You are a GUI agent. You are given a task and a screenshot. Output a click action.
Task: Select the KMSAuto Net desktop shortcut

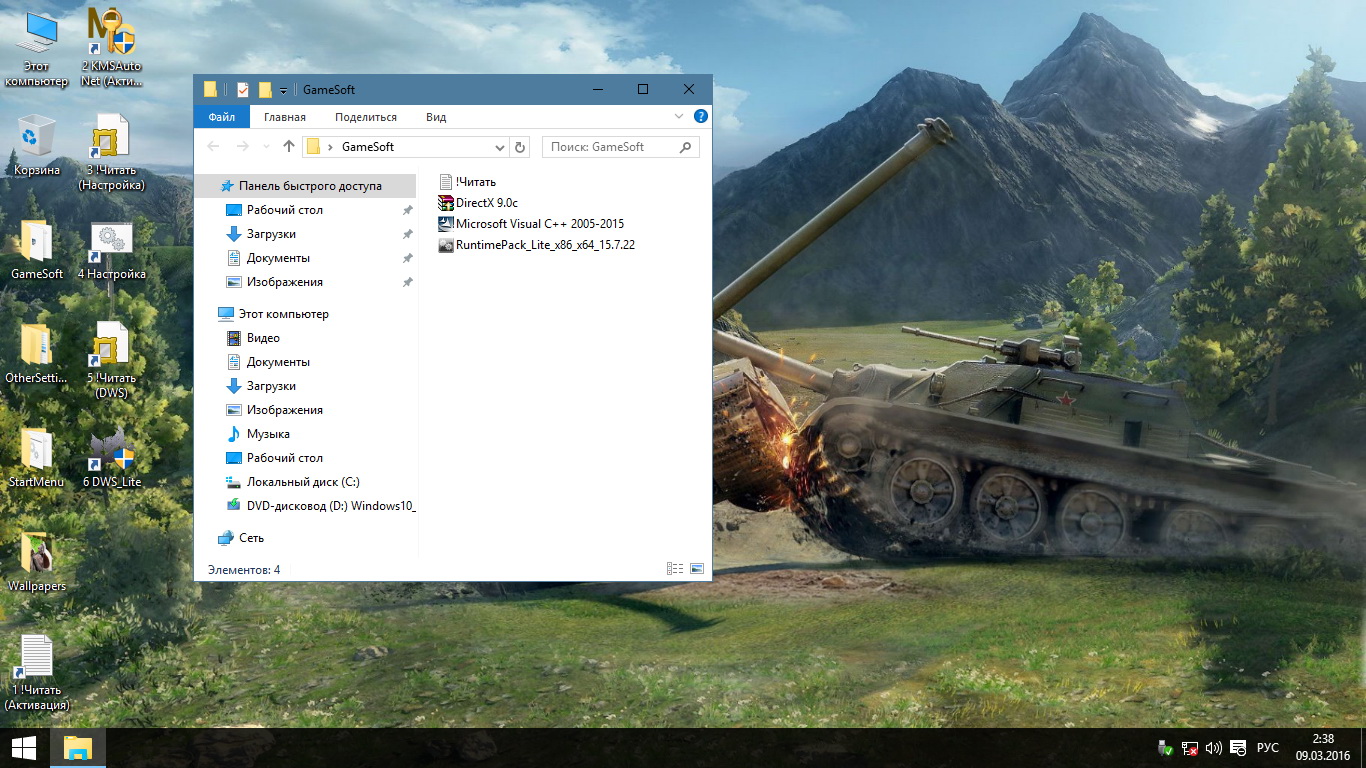coord(111,47)
